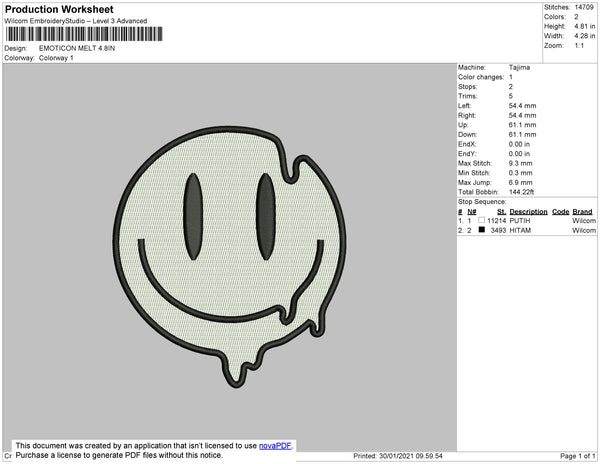Click the Description column header
The width and height of the screenshot is (600, 464).
pyautogui.click(x=528, y=212)
